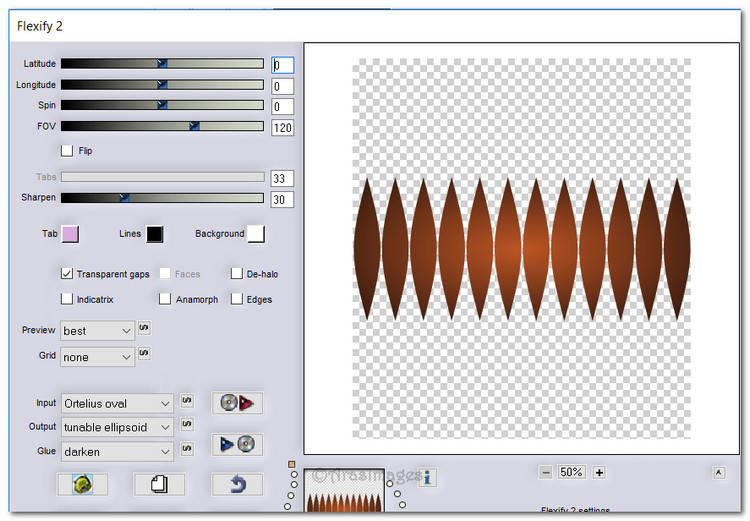Viewport: 750px width, 521px height.
Task: Click the Sharpen slider handle
Action: coord(124,198)
